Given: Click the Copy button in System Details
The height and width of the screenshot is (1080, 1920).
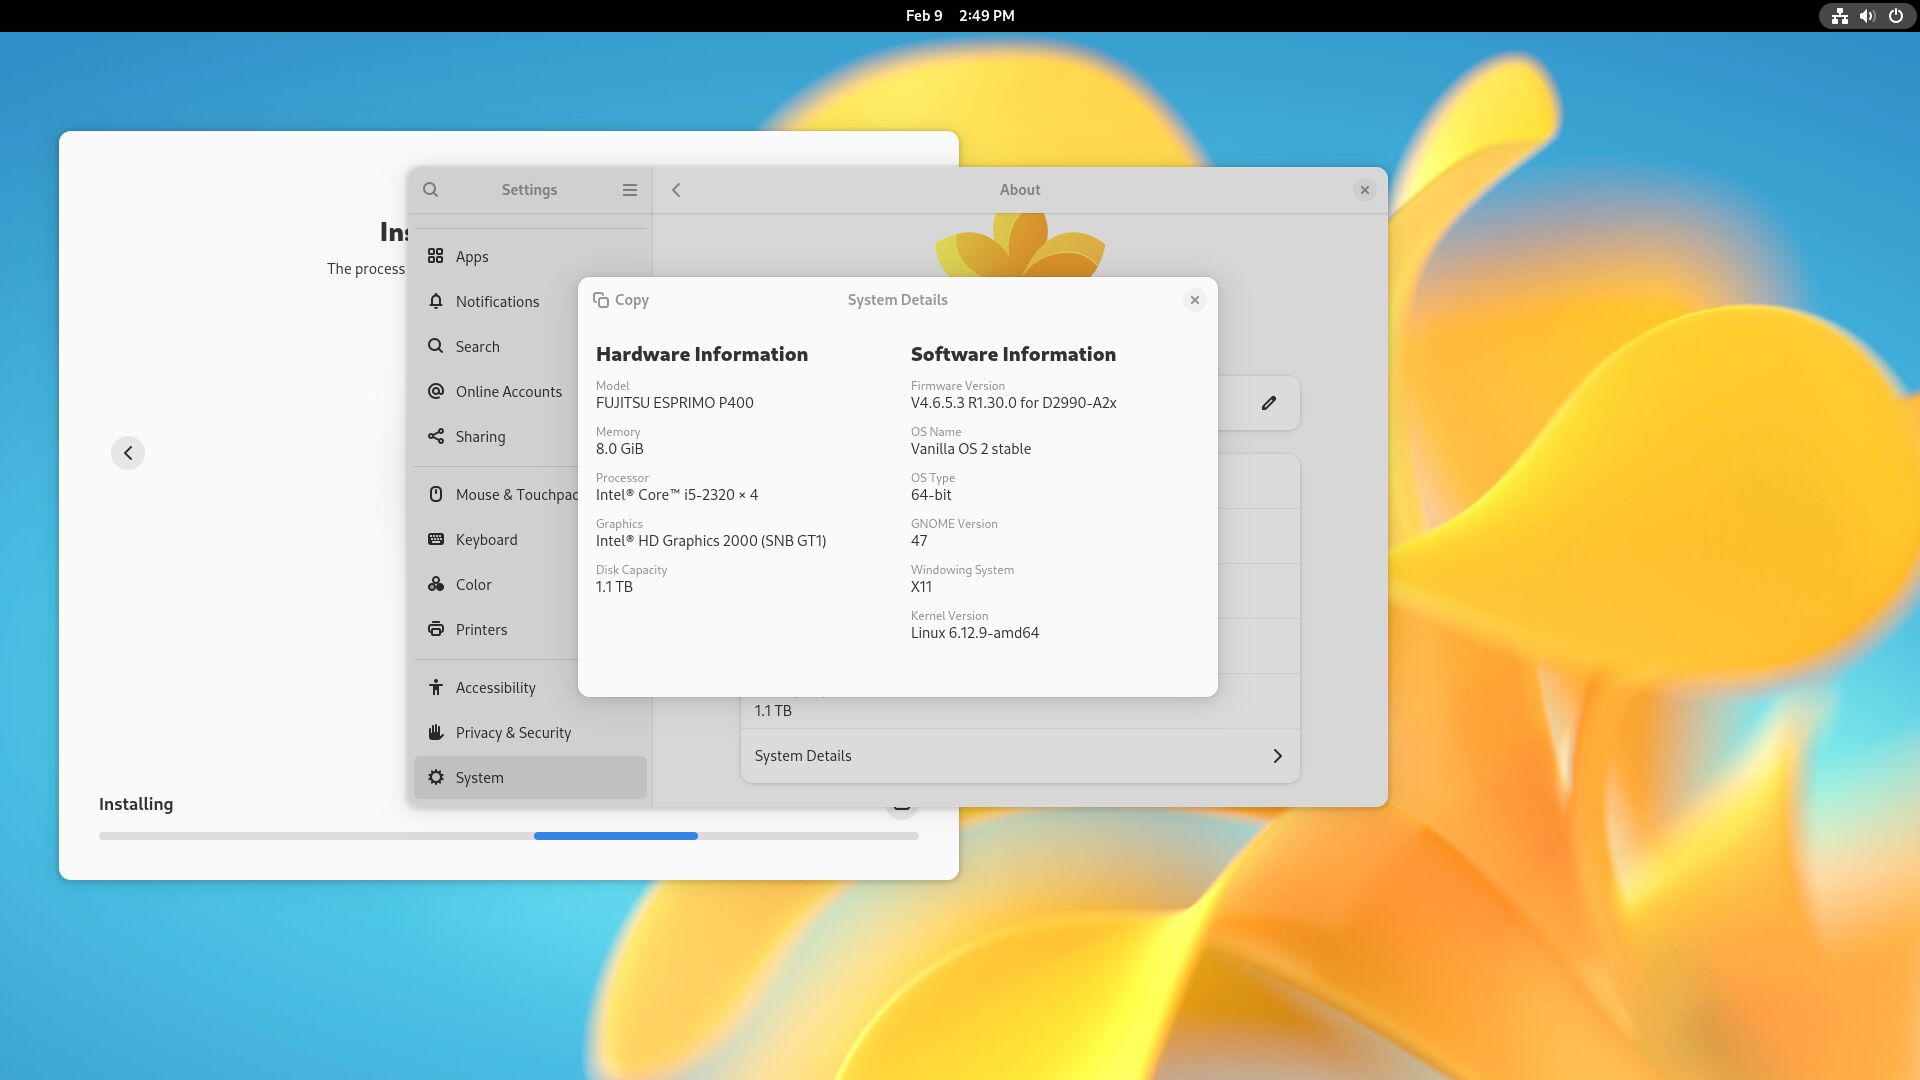Looking at the screenshot, I should click(x=621, y=300).
